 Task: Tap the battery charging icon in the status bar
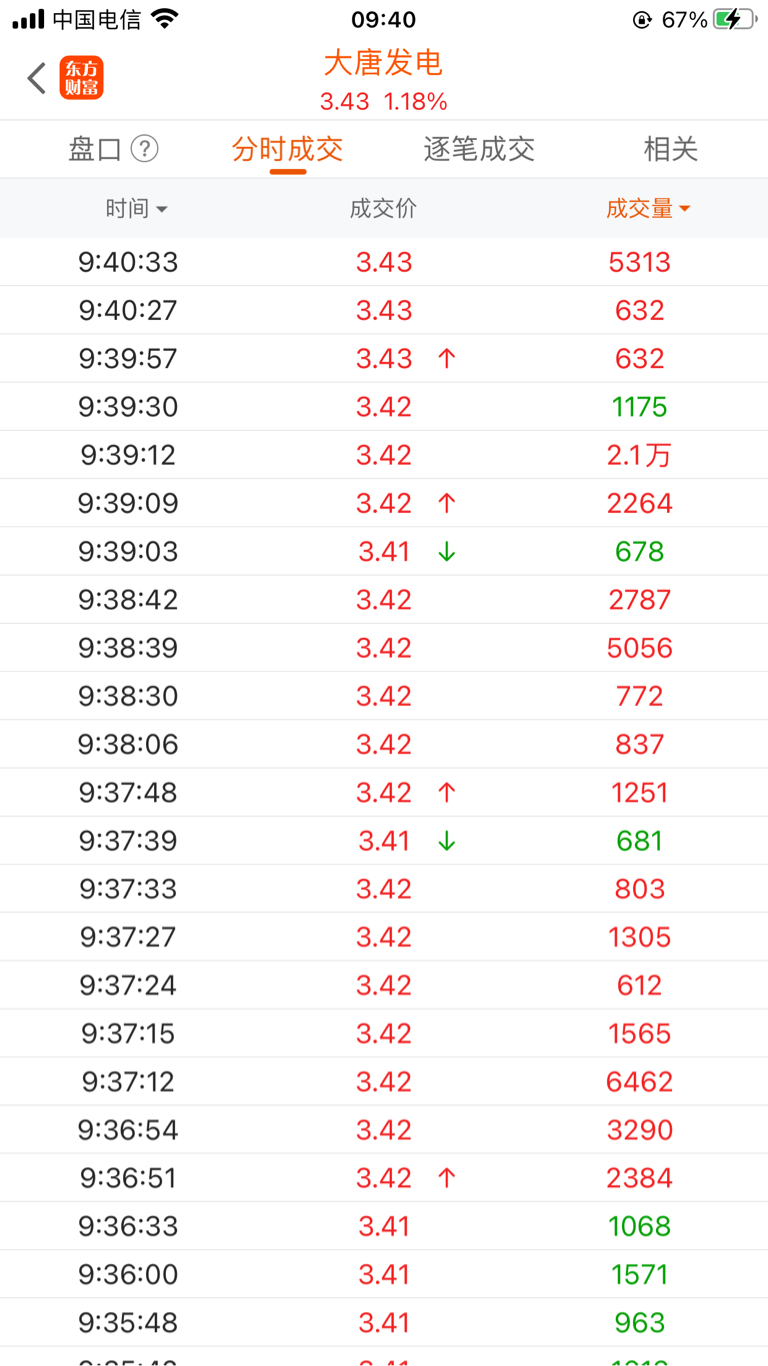[x=735, y=19]
